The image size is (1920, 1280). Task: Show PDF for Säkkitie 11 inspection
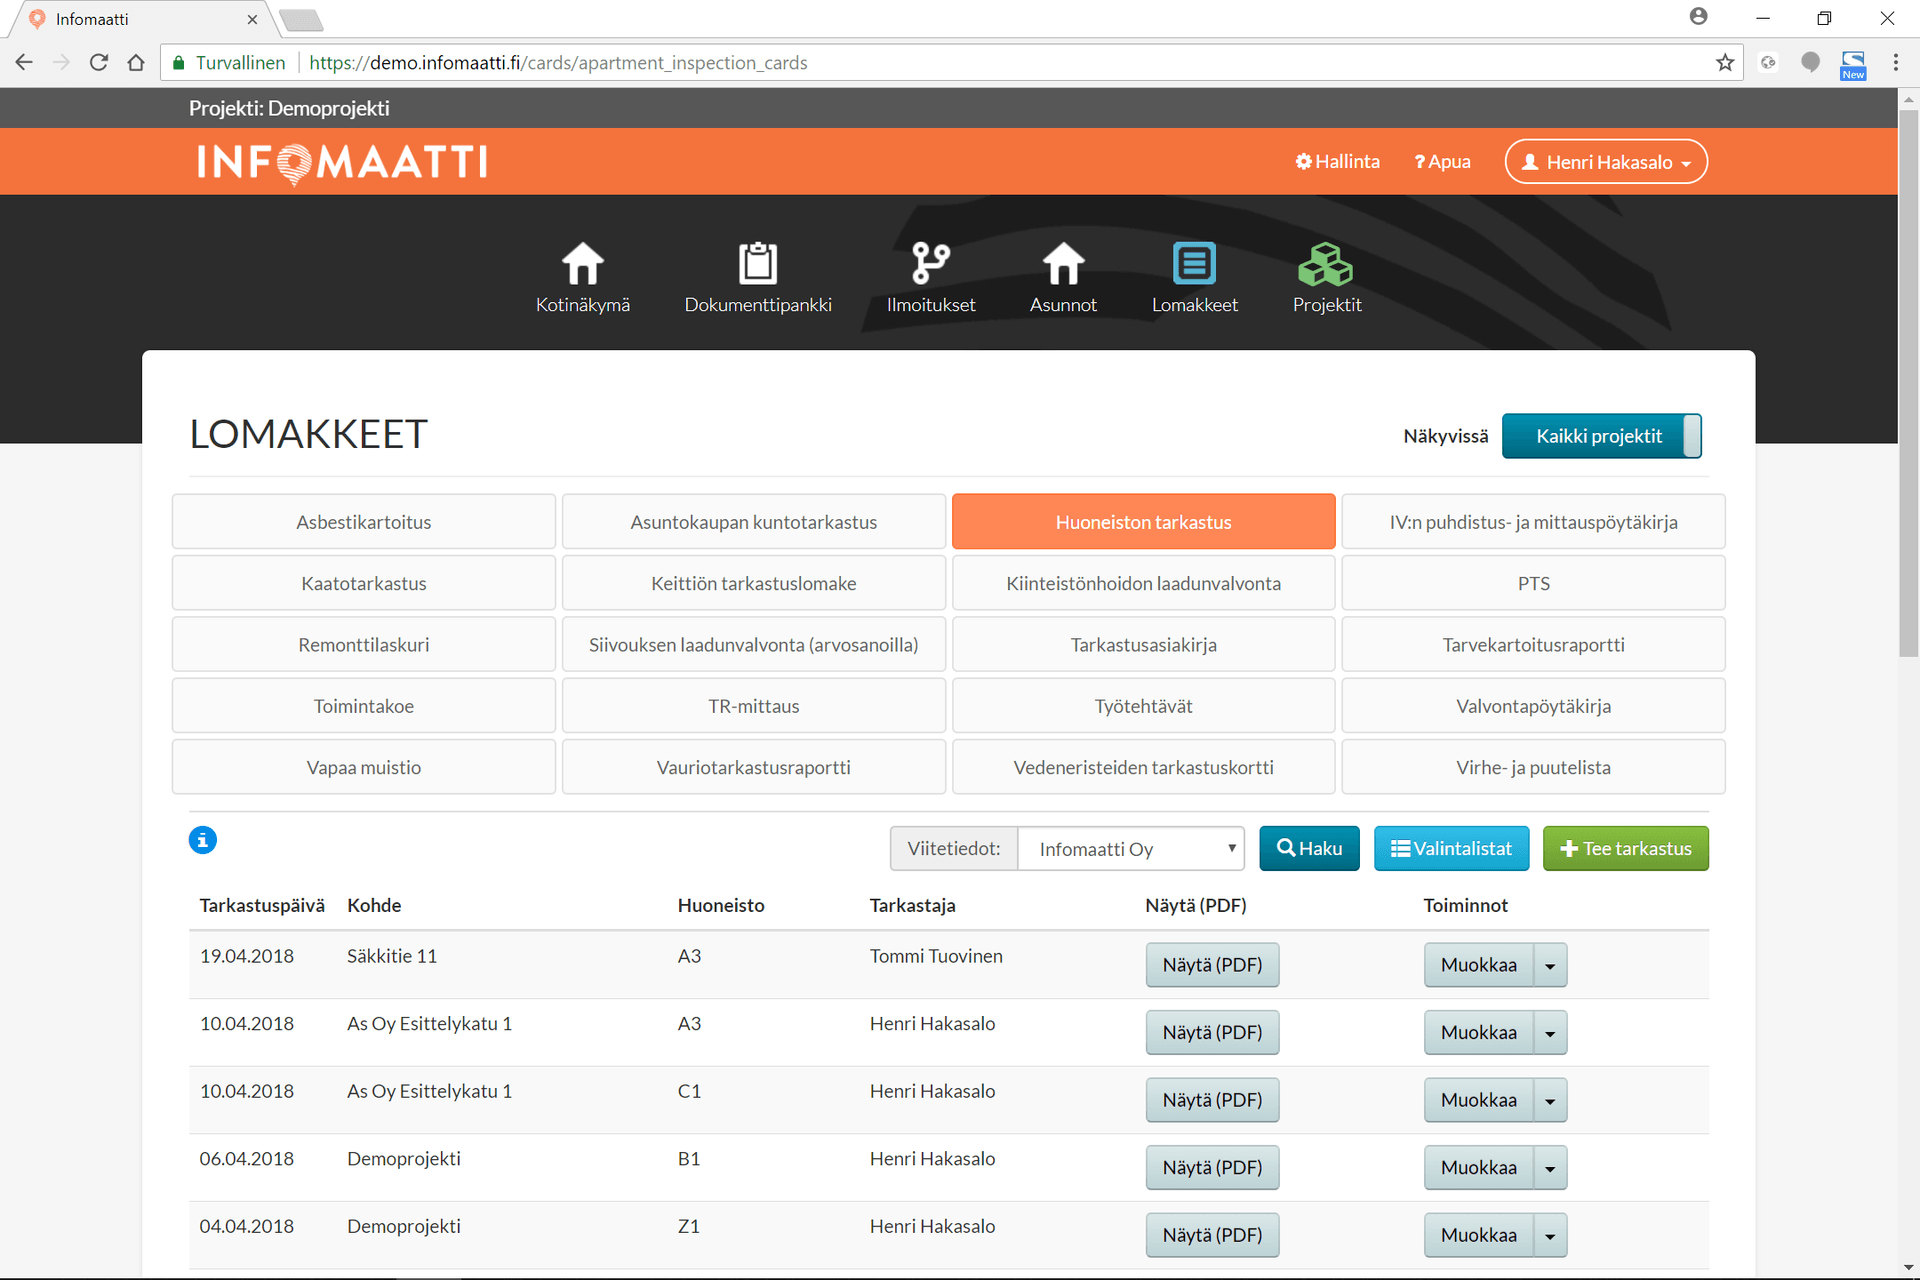pos(1212,965)
